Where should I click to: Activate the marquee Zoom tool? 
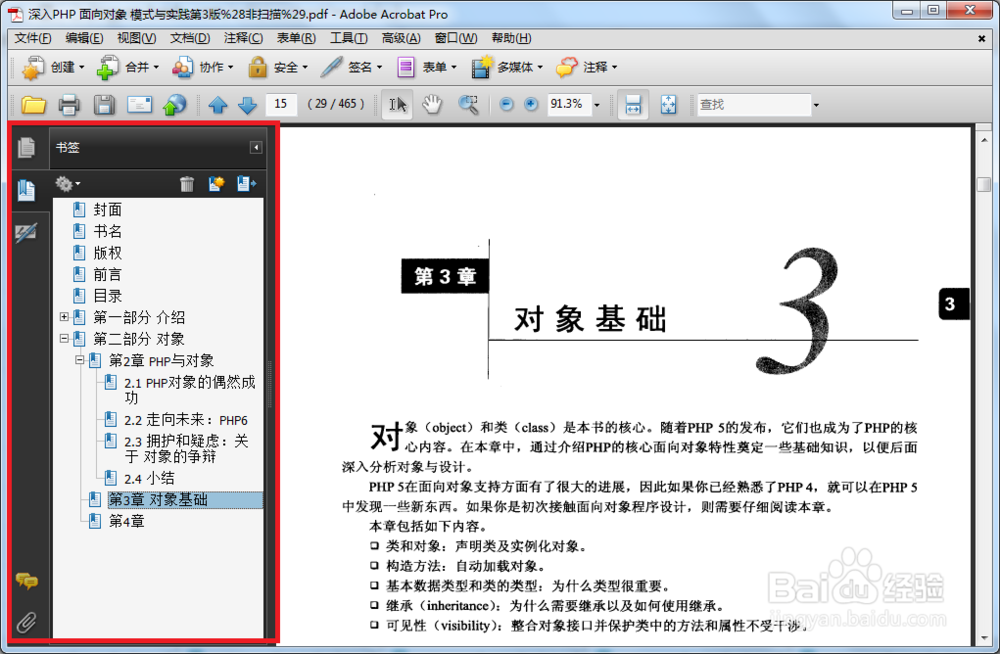point(468,104)
